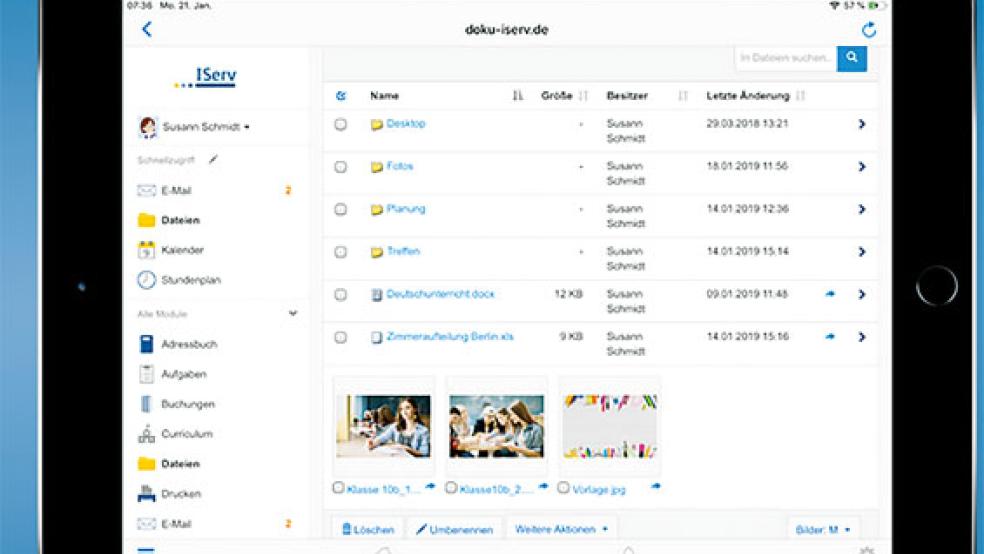Collapse the Alle Module section chevron

pyautogui.click(x=292, y=313)
